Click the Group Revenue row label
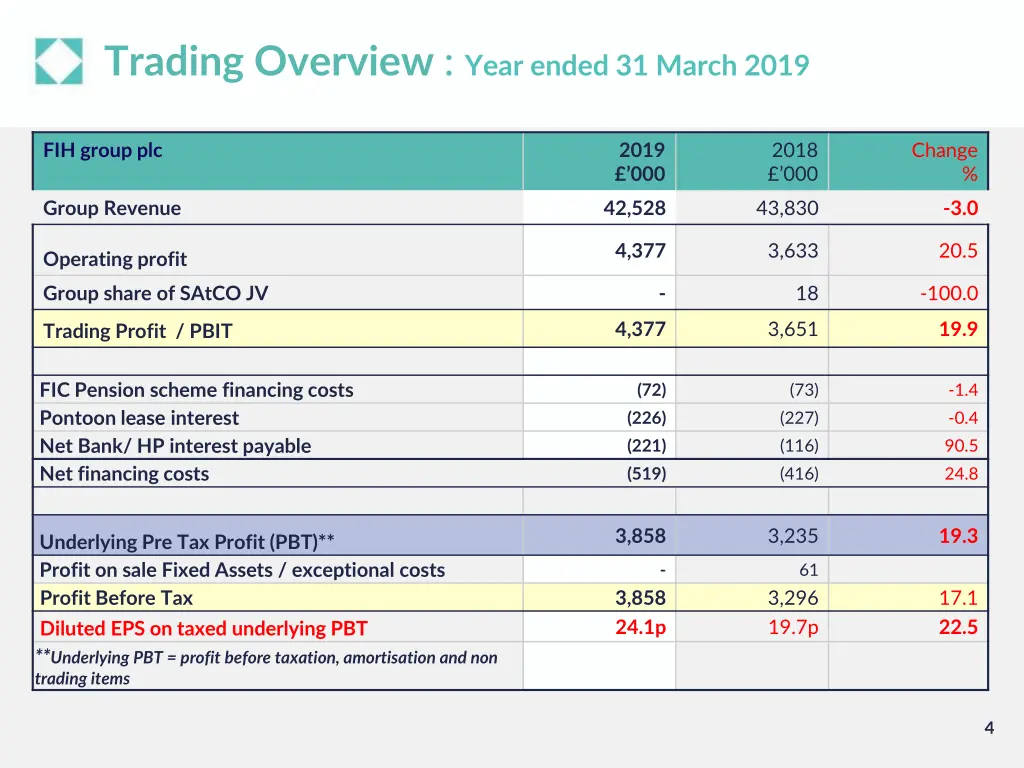1024x768 pixels. [x=112, y=208]
